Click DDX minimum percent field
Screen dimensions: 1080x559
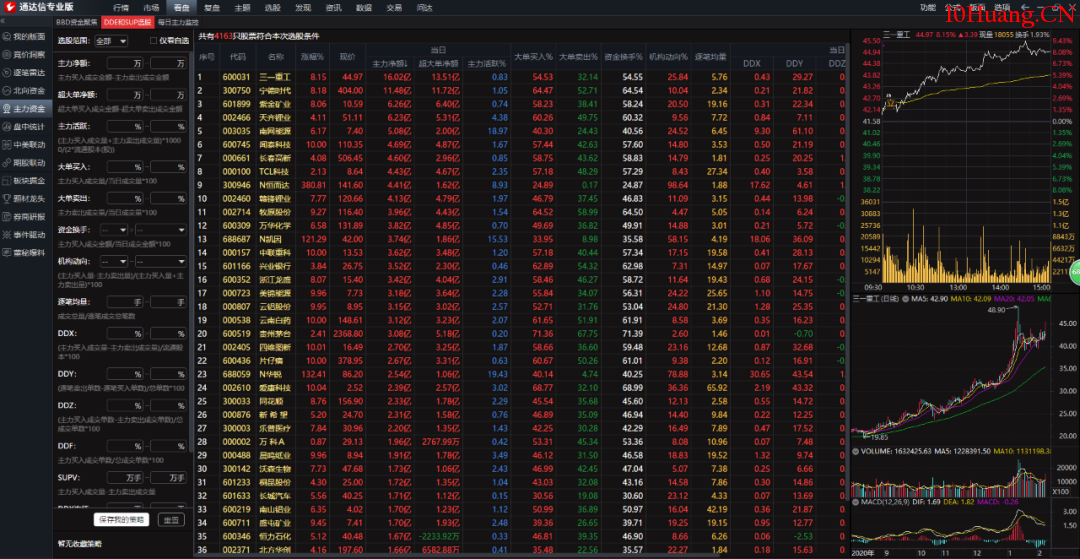coord(125,333)
